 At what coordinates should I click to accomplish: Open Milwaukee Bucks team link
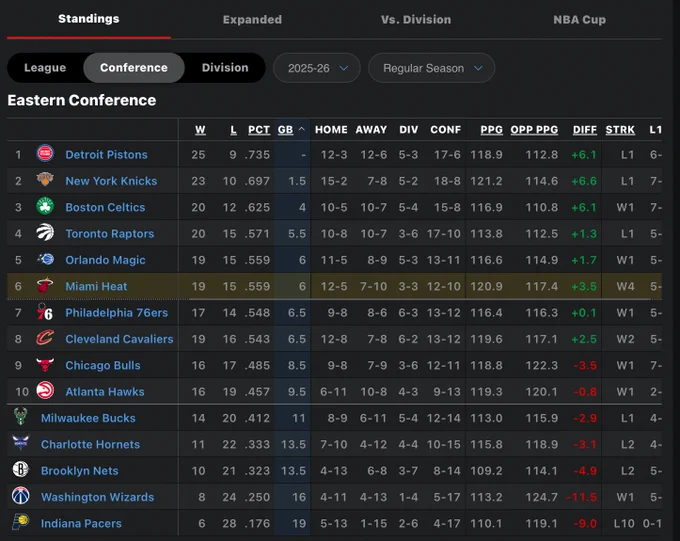[x=88, y=418]
